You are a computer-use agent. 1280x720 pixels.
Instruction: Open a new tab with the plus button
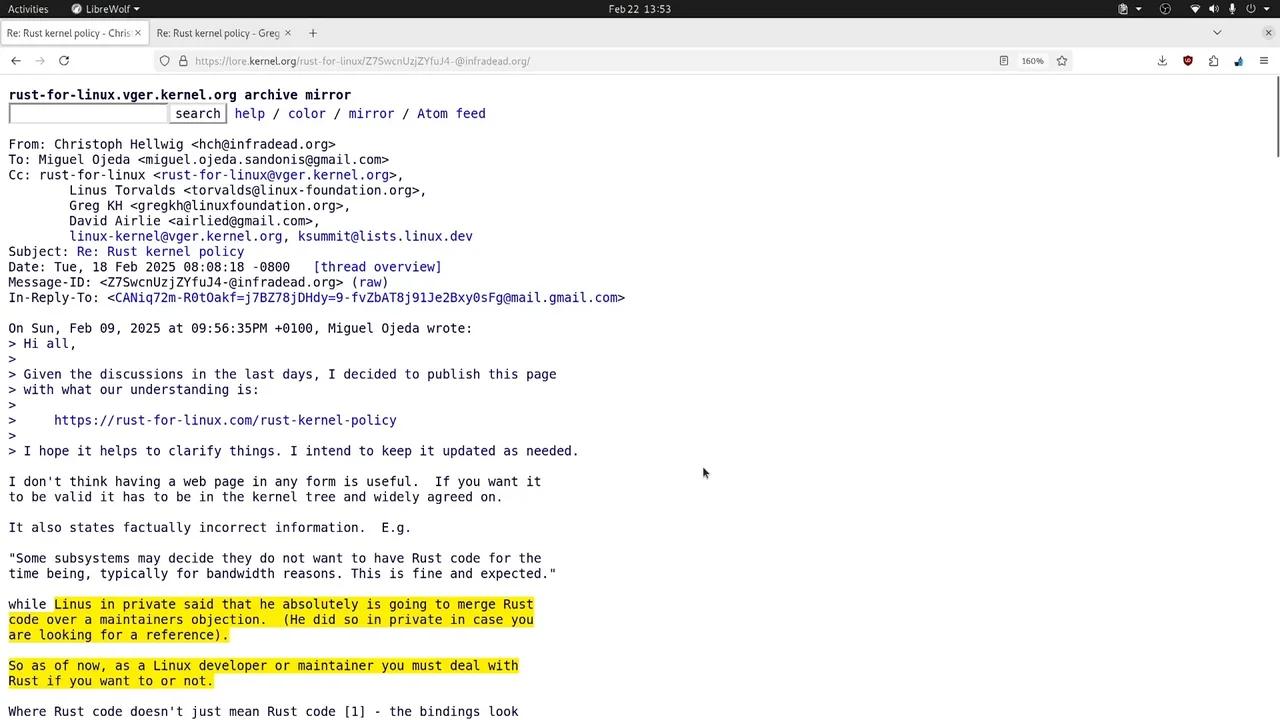tap(313, 33)
